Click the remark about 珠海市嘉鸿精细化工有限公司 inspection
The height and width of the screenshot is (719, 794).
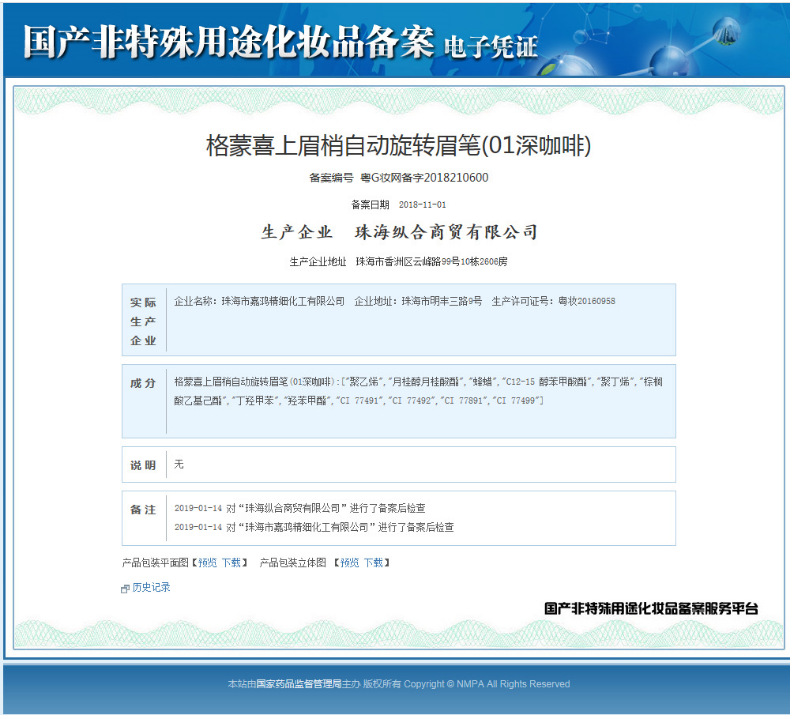tap(314, 528)
